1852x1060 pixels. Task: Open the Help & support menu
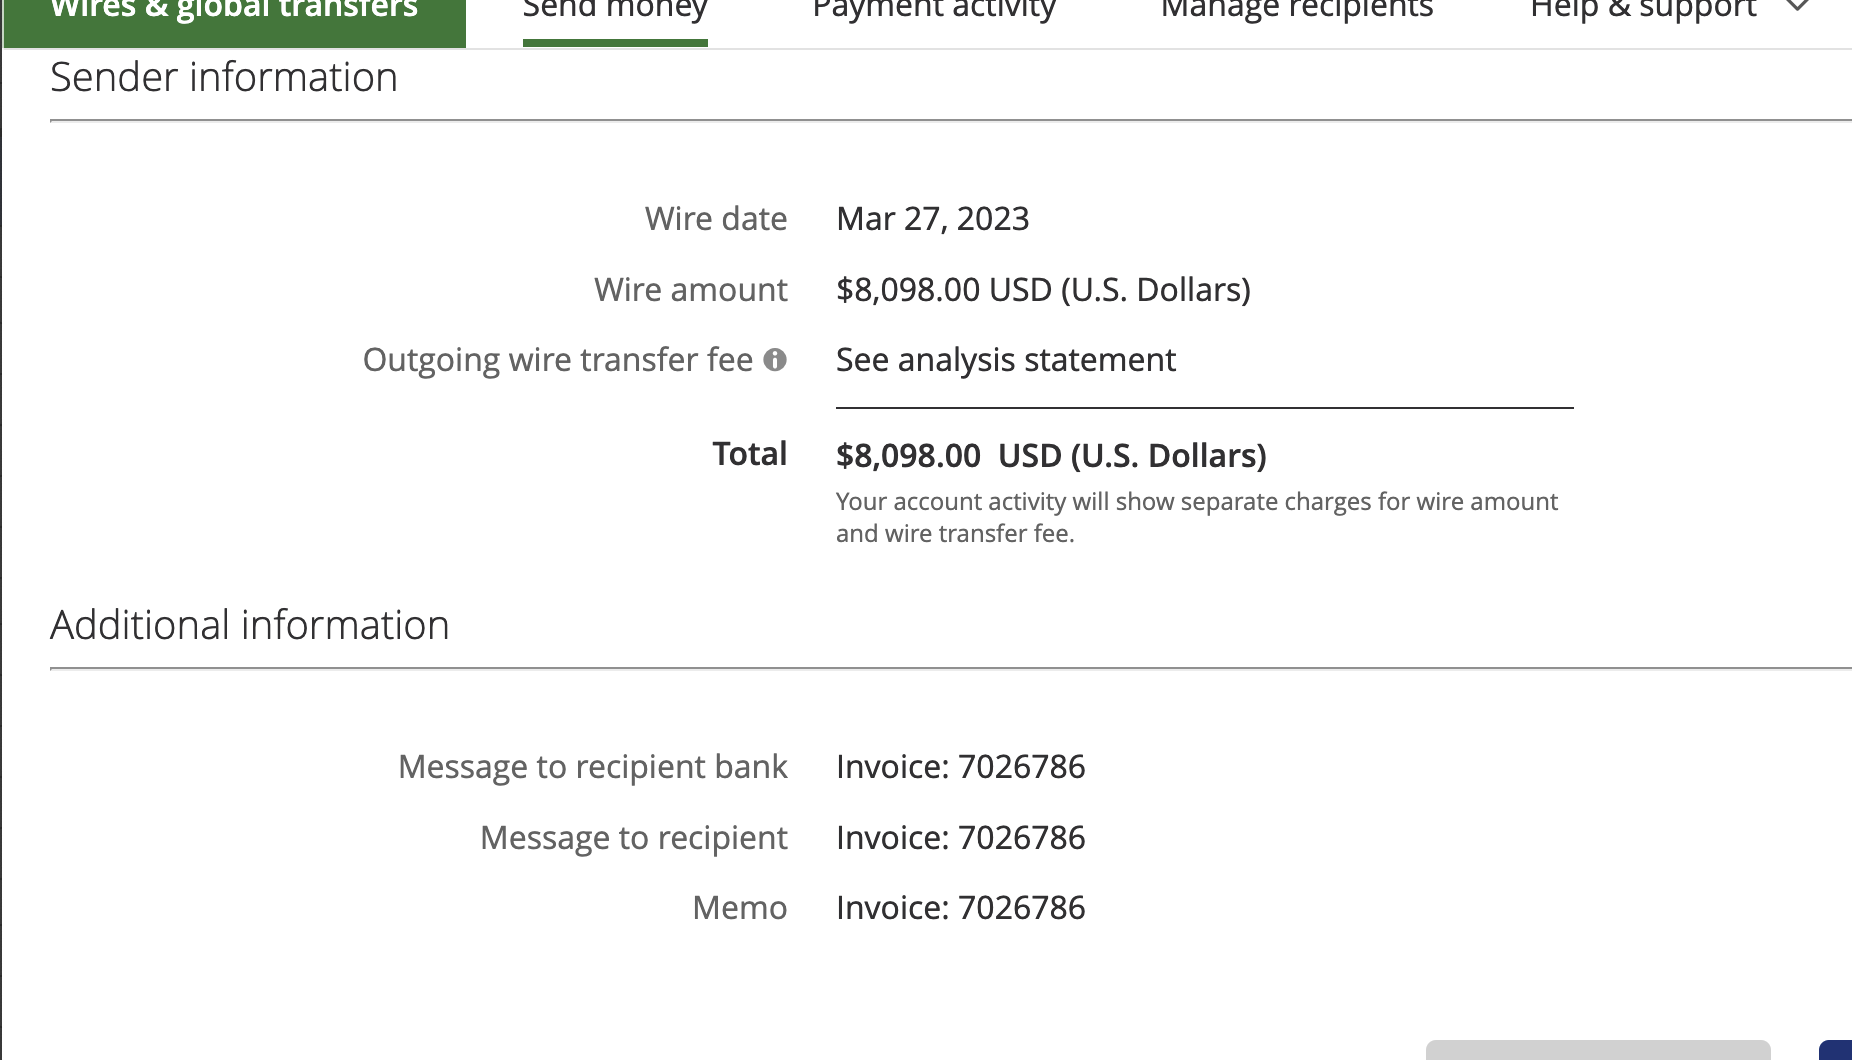tap(1643, 10)
